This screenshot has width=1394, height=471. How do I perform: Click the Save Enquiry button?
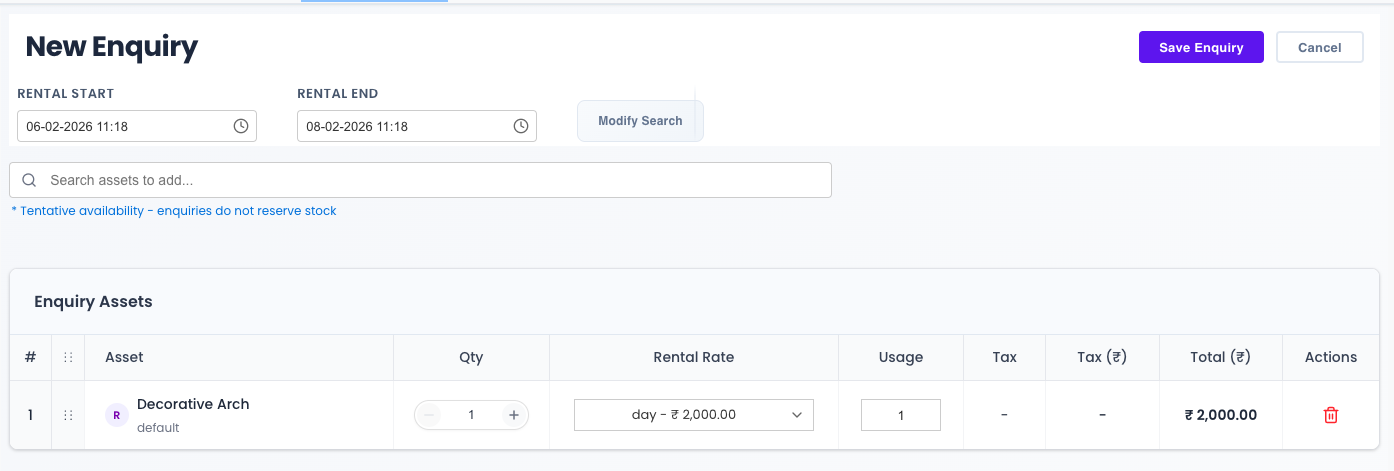[1201, 47]
